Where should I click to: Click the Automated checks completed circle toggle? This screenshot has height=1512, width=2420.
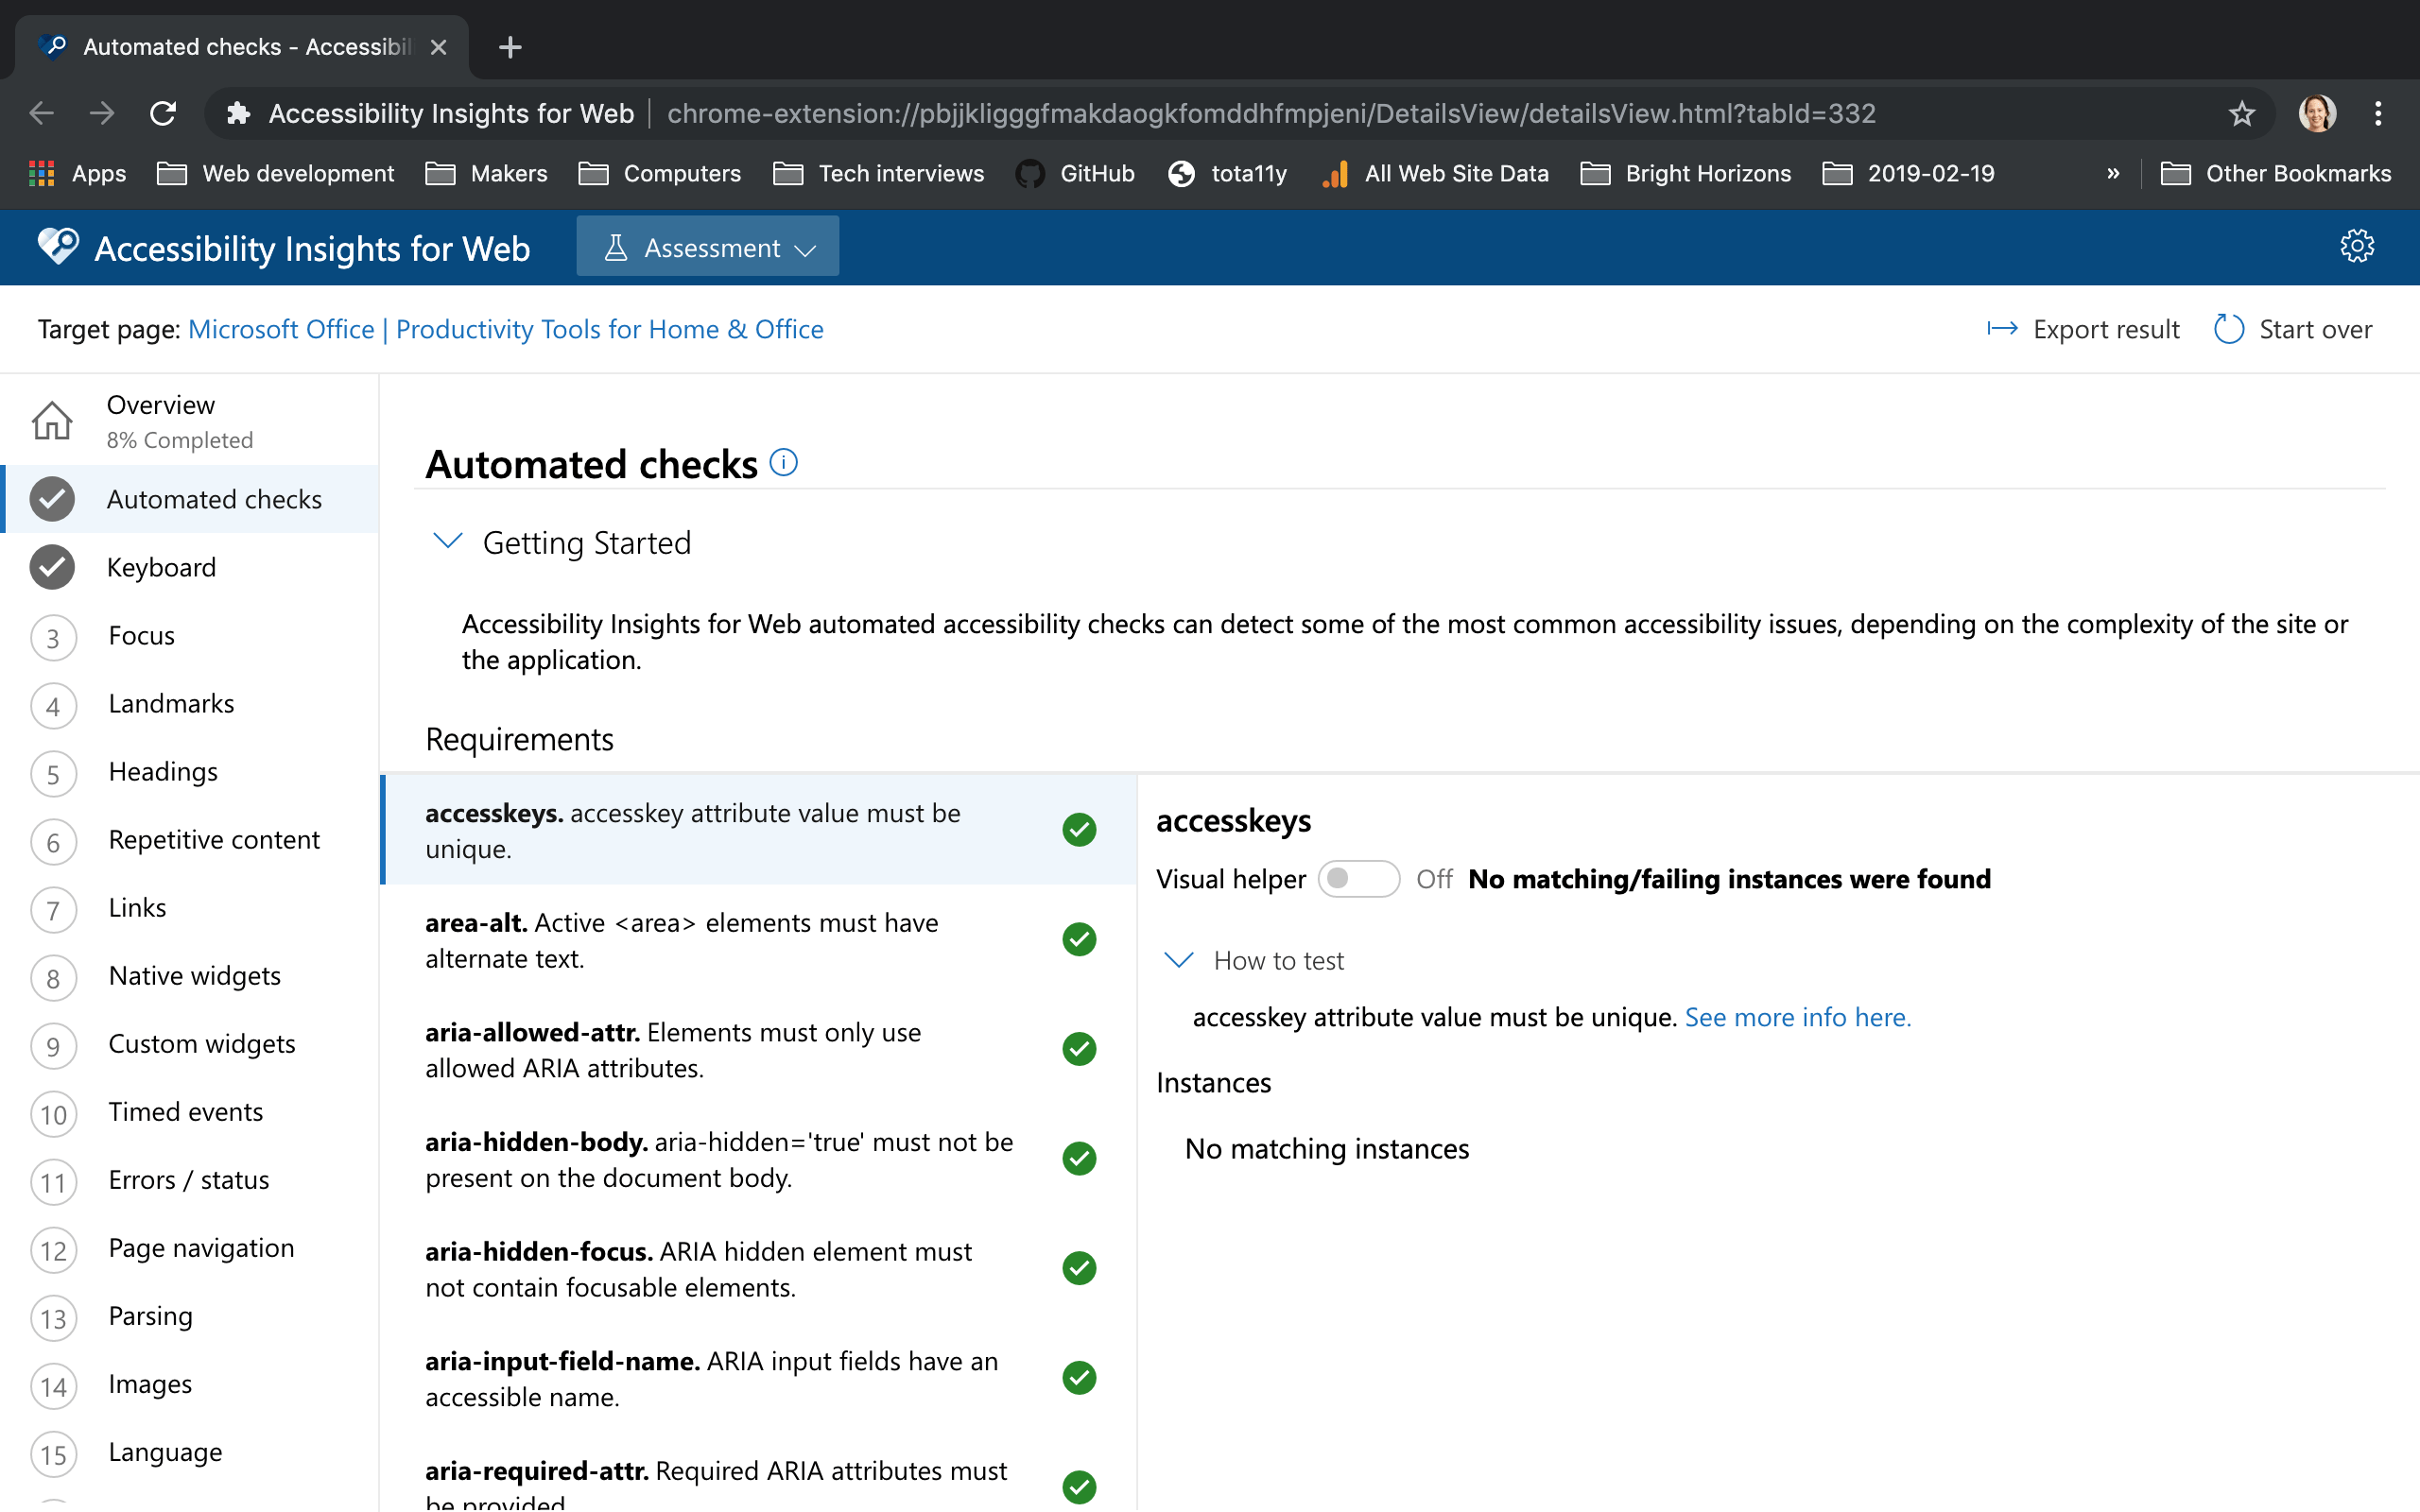click(x=53, y=499)
